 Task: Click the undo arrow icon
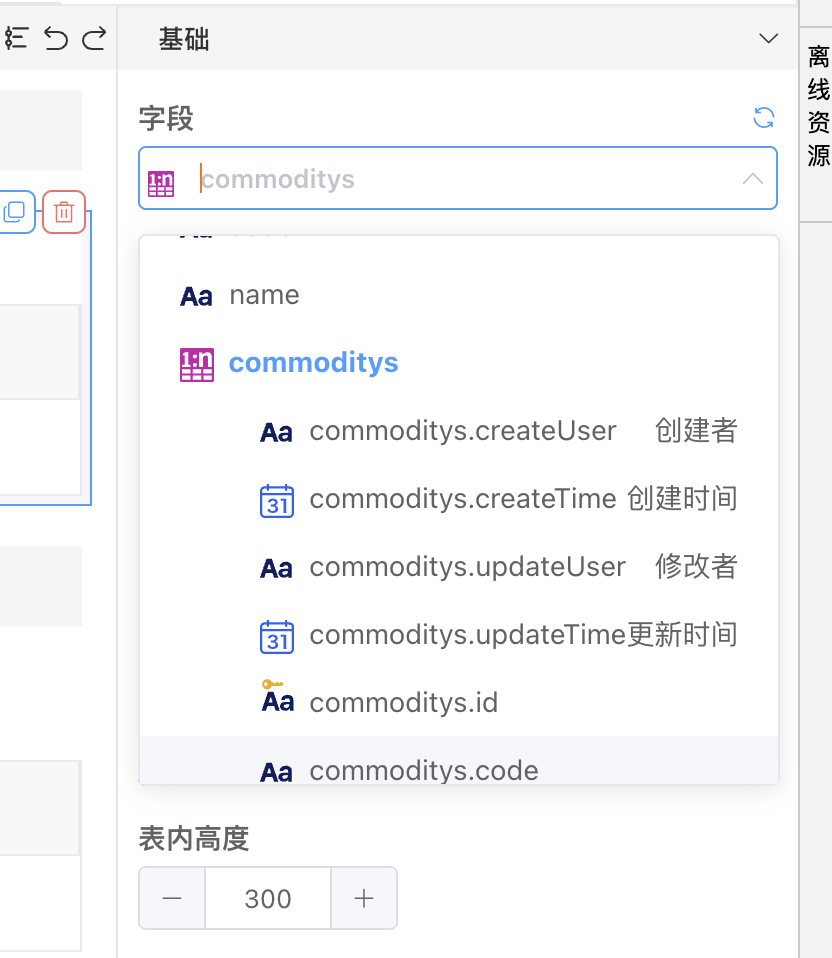(x=56, y=39)
